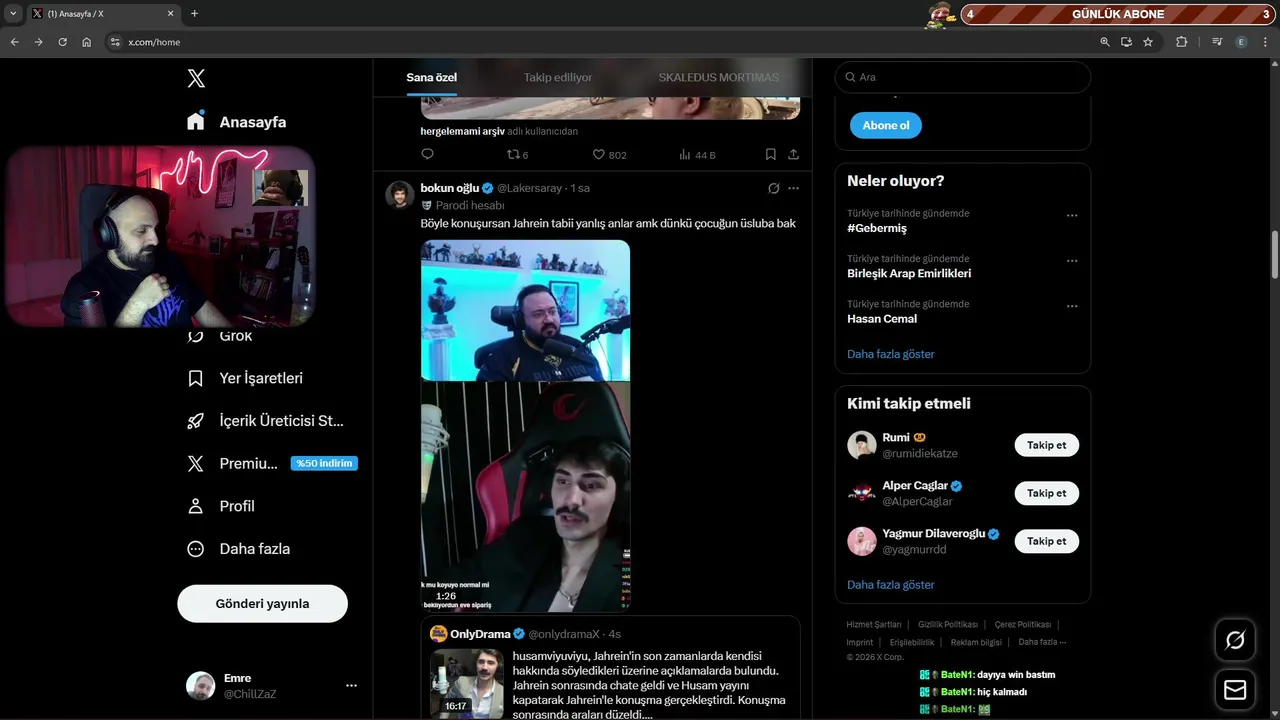This screenshot has width=1280, height=720.
Task: Open browser extensions puzzle icon
Action: click(1181, 42)
